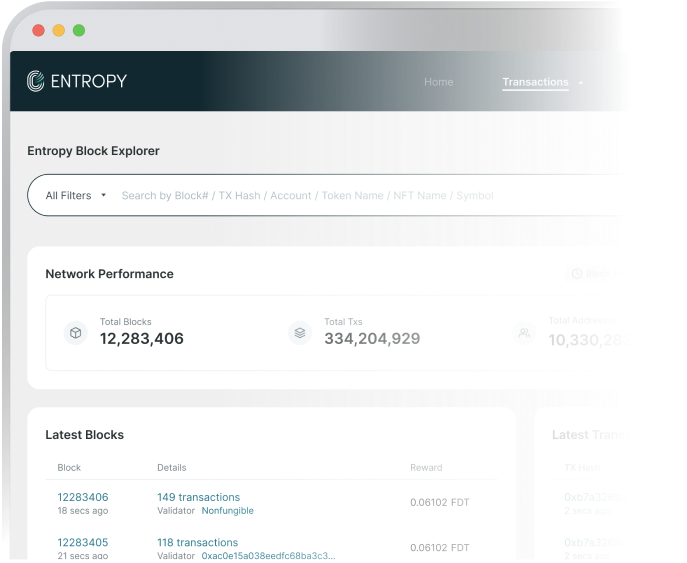Click the Details column header

click(172, 467)
